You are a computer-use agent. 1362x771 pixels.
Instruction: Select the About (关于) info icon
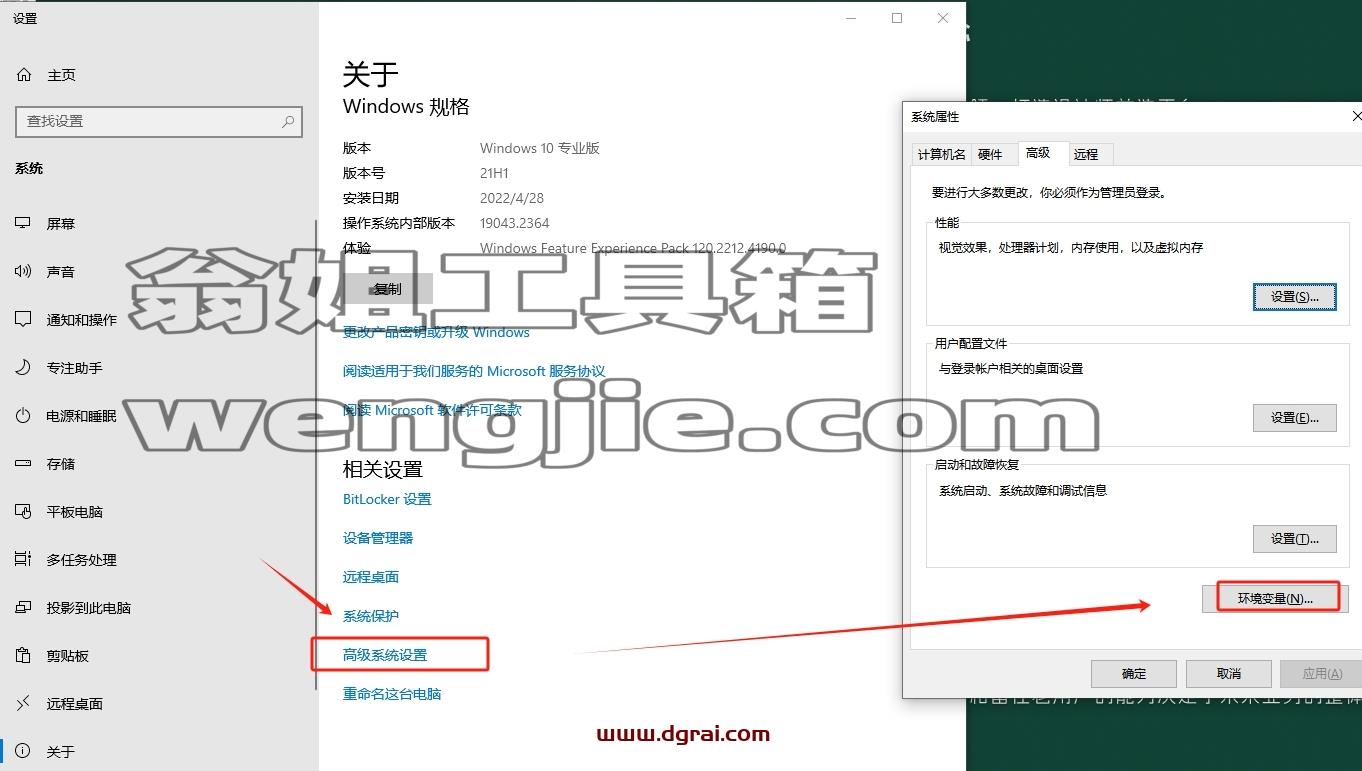pos(23,751)
